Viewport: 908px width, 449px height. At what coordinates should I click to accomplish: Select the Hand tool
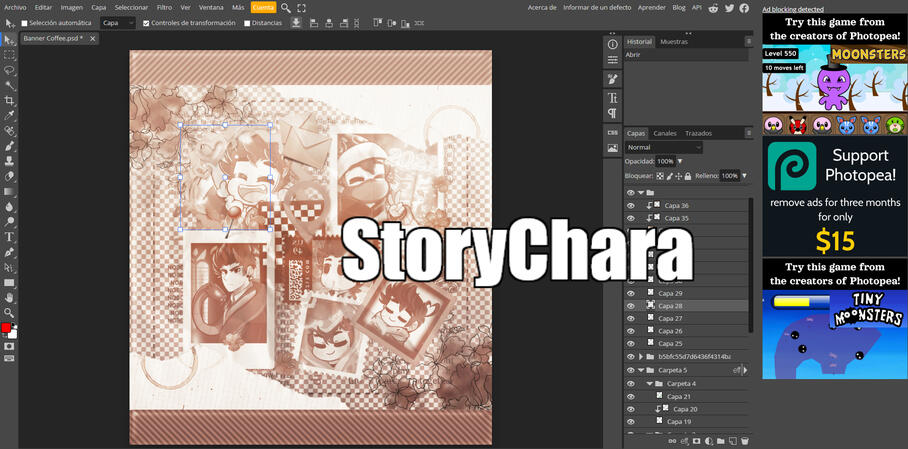coord(10,297)
